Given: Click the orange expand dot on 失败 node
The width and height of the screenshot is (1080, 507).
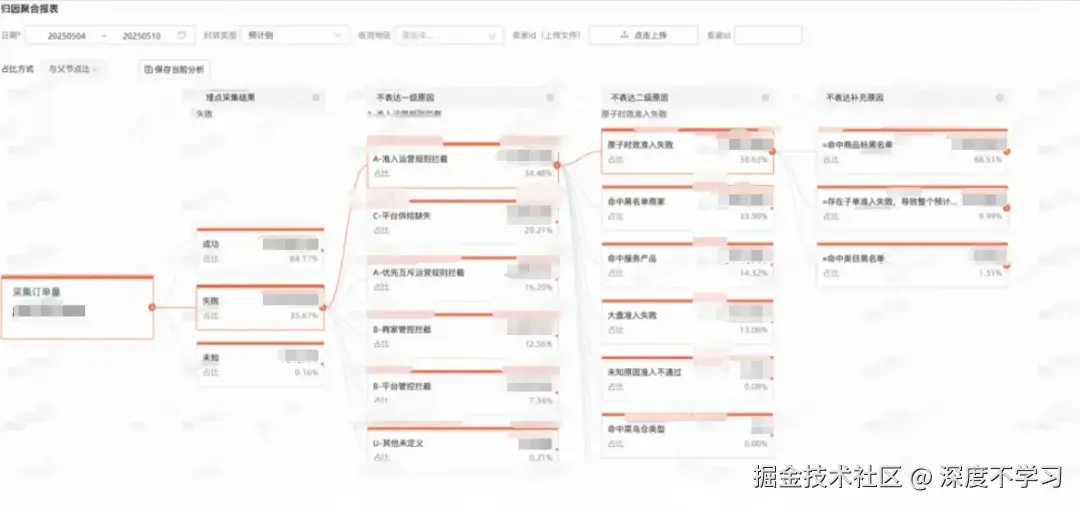Looking at the screenshot, I should (x=322, y=307).
